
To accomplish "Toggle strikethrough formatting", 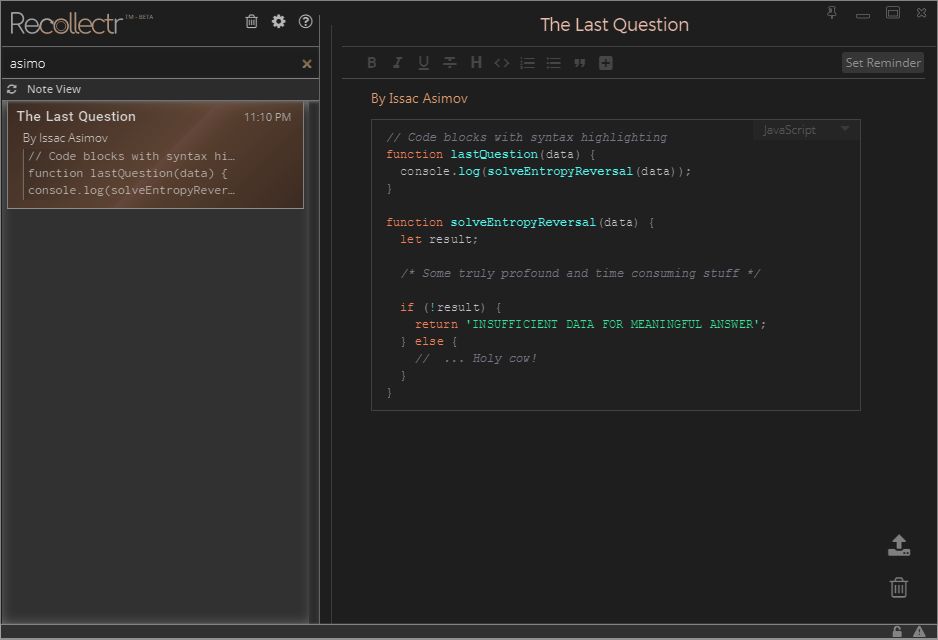I will click(450, 63).
